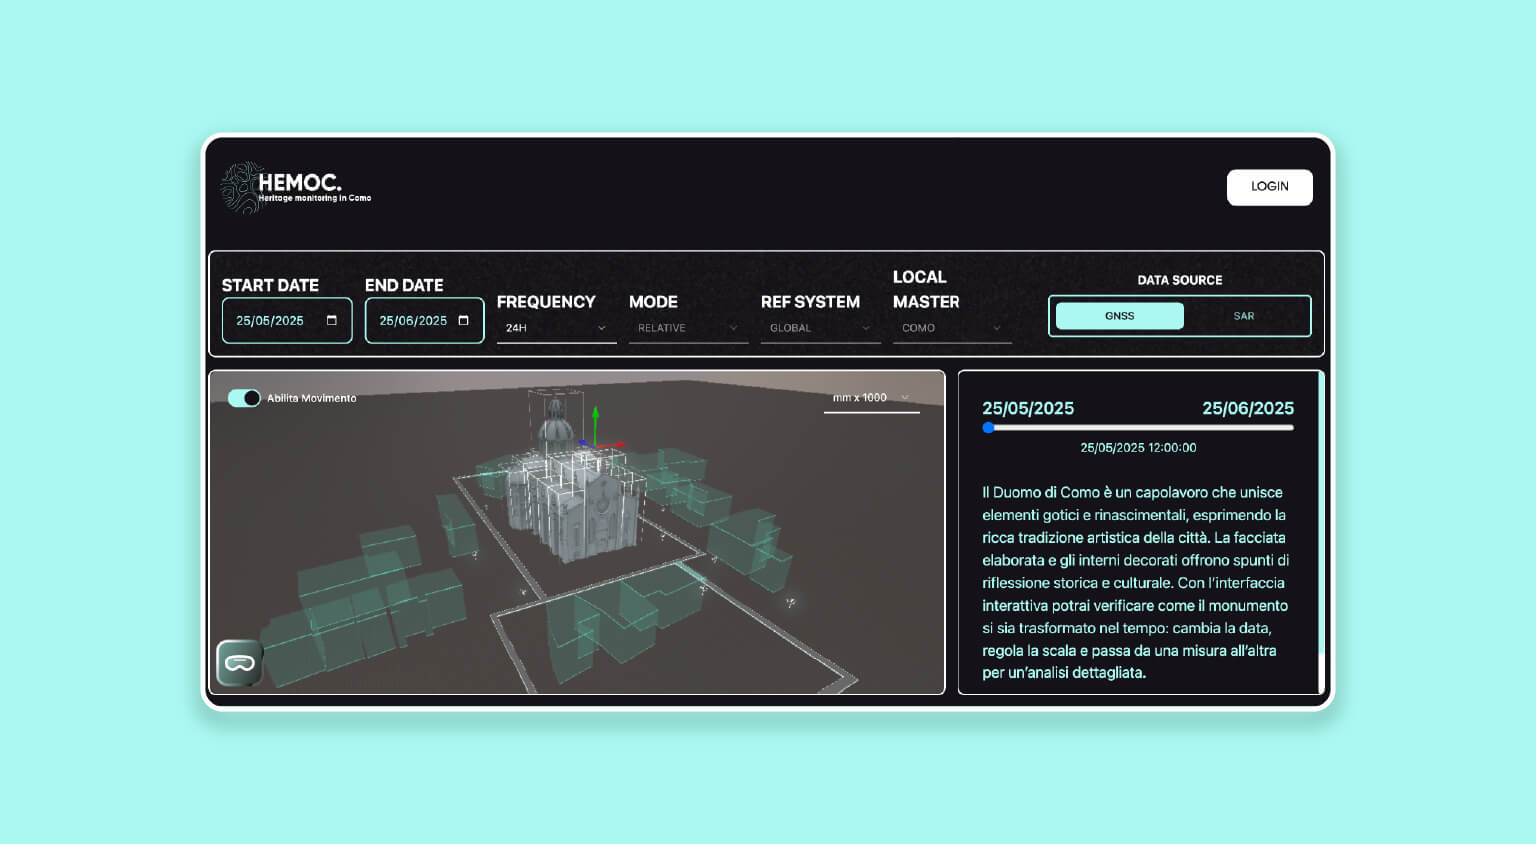The height and width of the screenshot is (844, 1536).
Task: Click the description panel scrollbar
Action: pos(1320,532)
